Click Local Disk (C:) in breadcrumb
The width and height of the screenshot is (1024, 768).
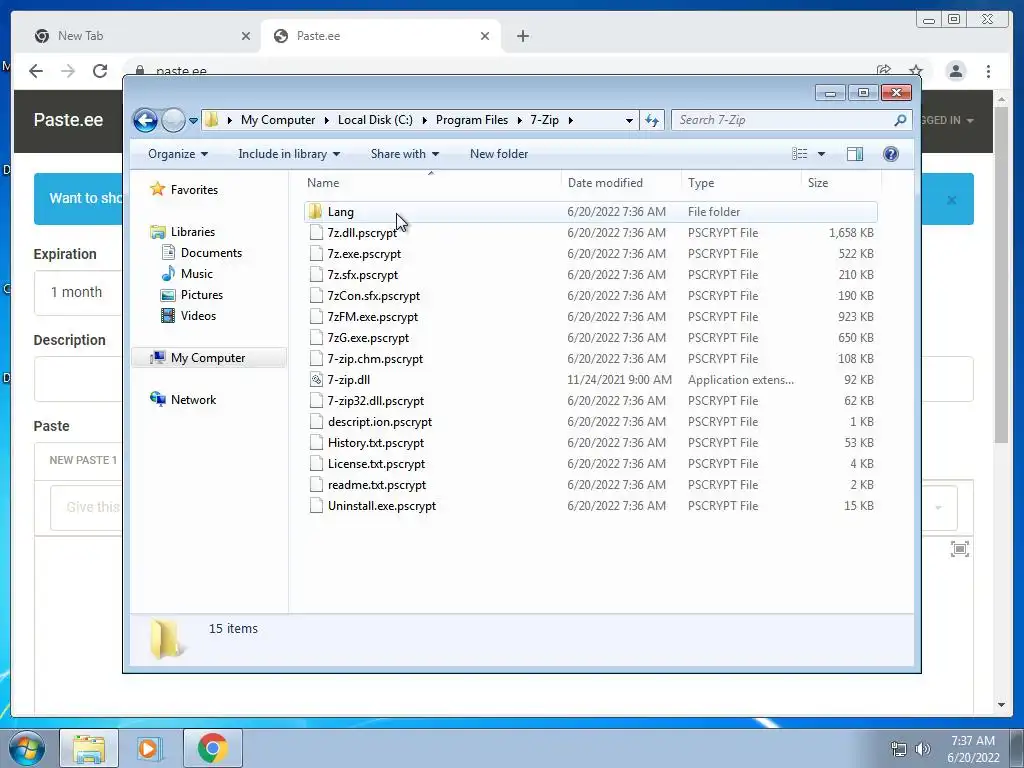375,120
